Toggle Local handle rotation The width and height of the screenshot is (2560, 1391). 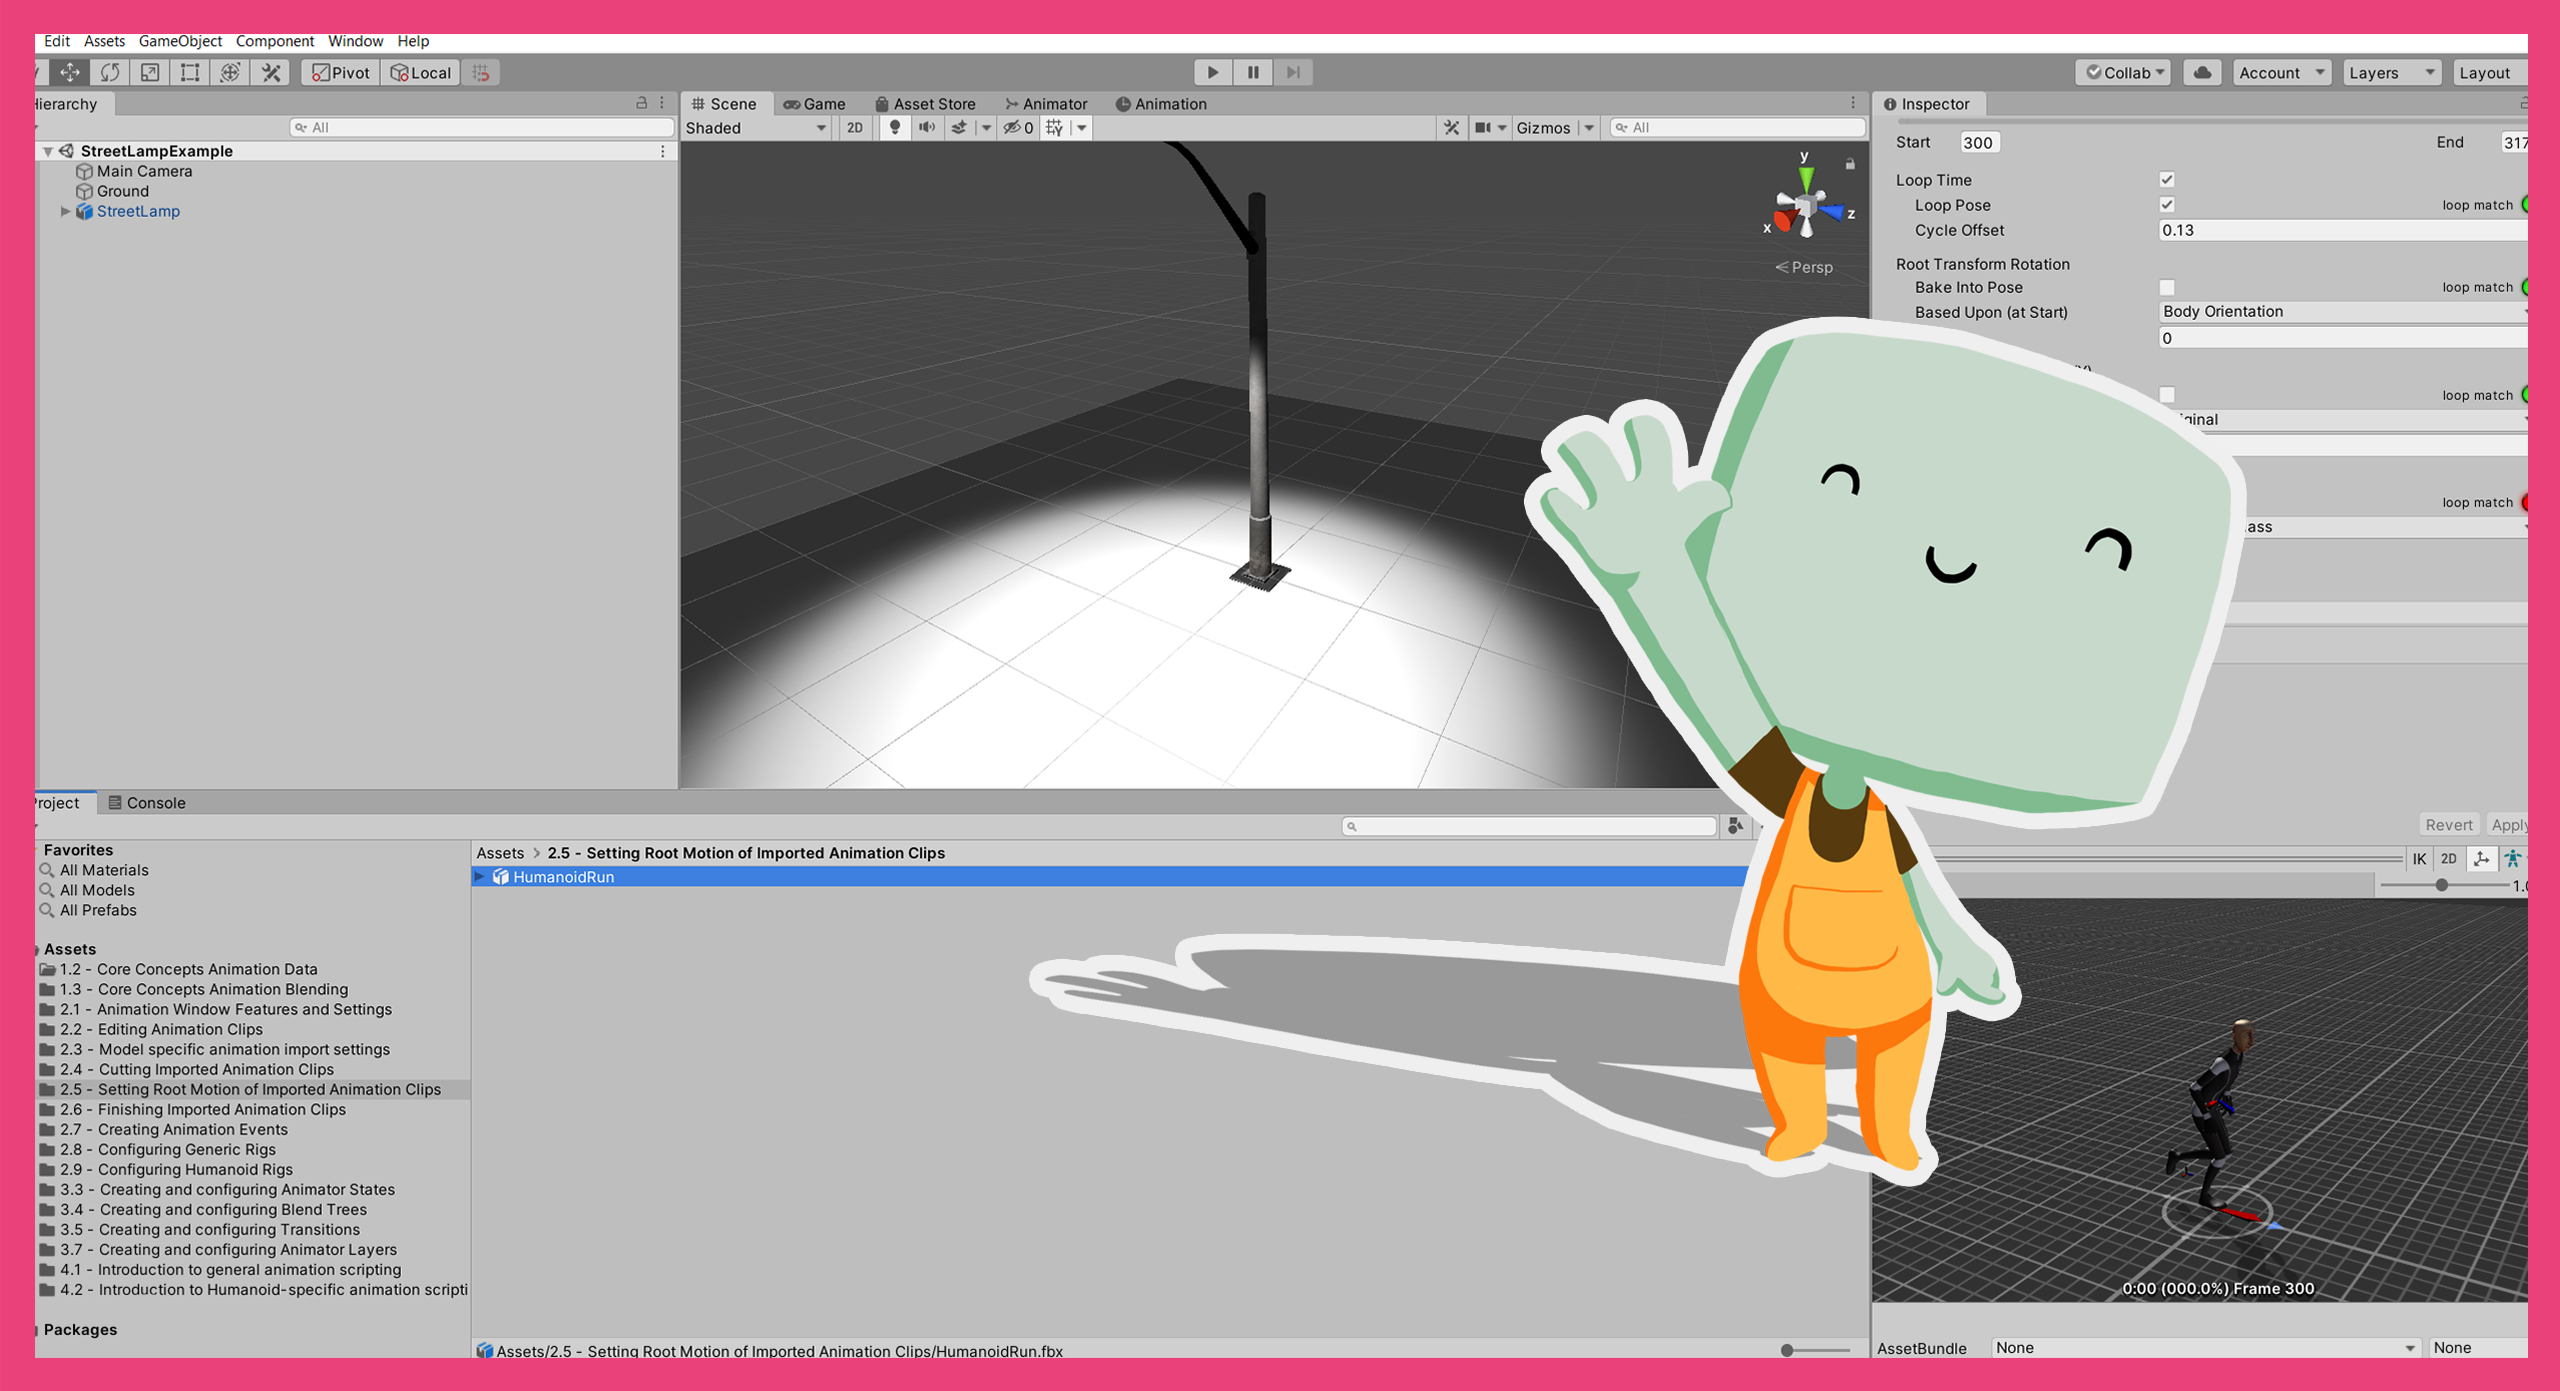click(x=421, y=73)
